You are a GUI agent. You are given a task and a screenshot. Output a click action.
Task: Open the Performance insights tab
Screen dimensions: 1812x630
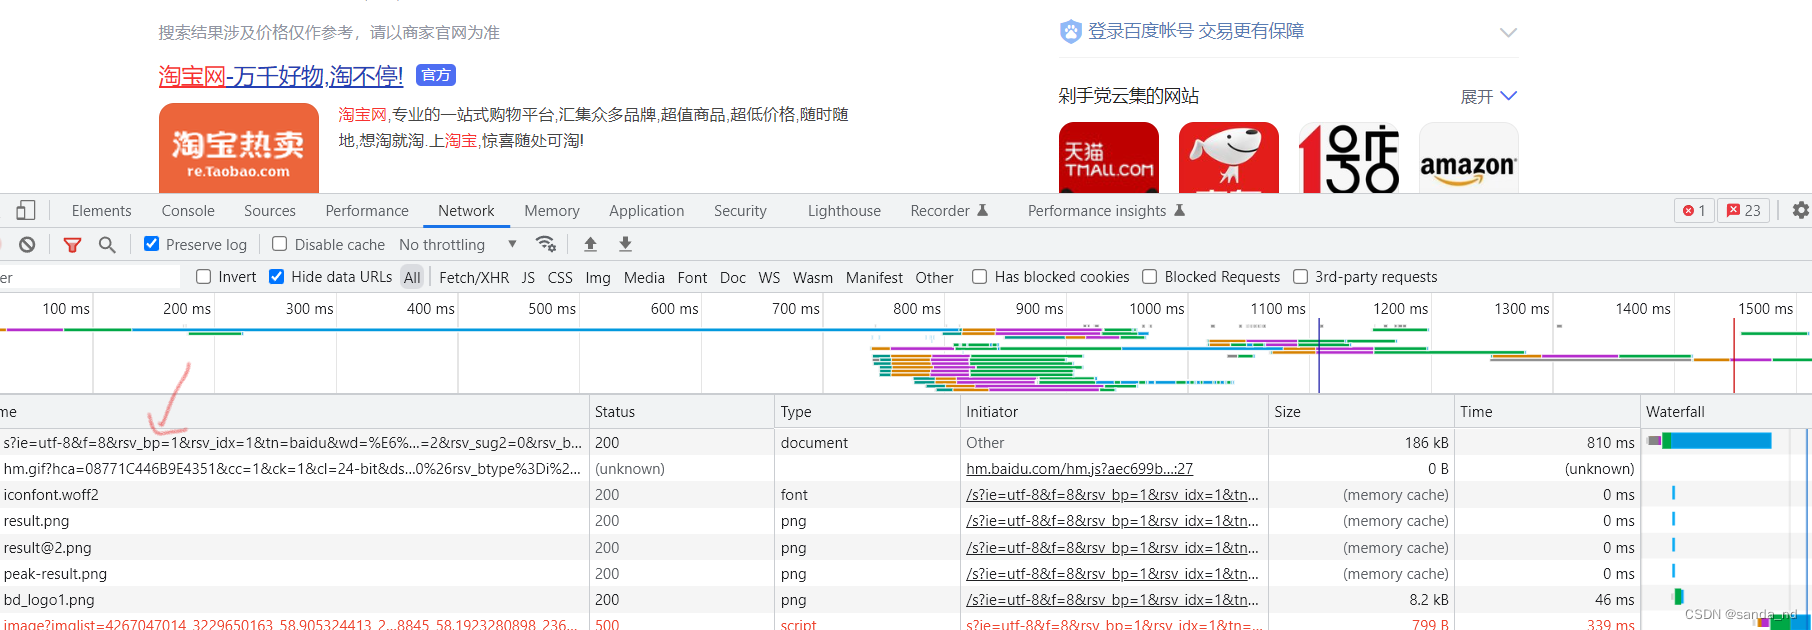[1106, 210]
